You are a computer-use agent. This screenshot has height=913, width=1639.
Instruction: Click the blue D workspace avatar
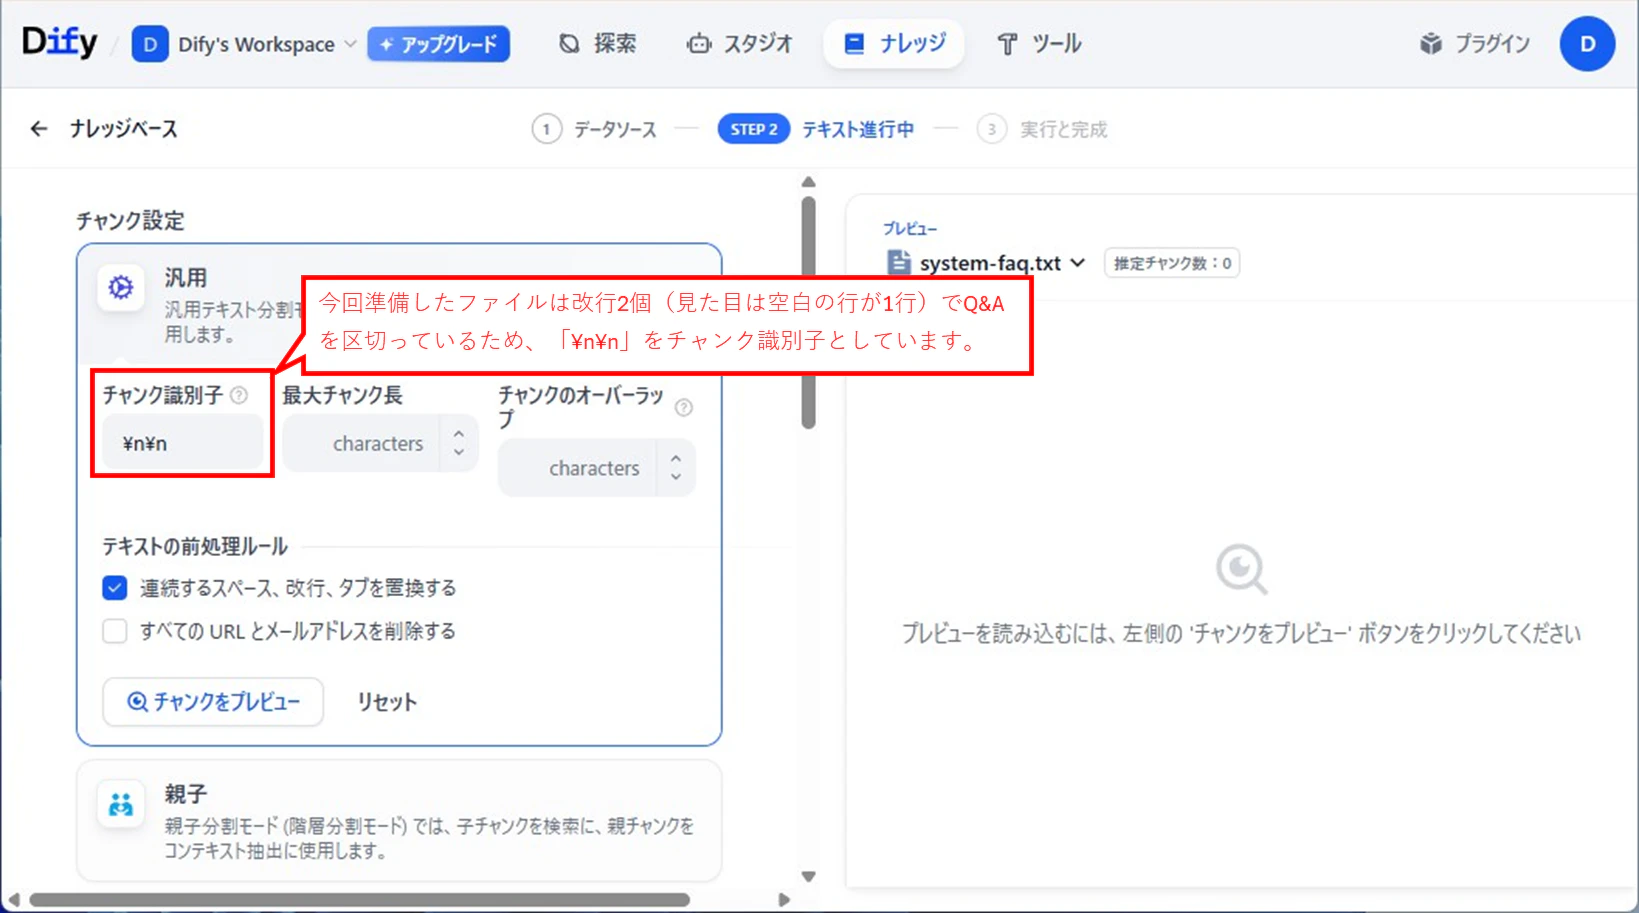pos(150,44)
